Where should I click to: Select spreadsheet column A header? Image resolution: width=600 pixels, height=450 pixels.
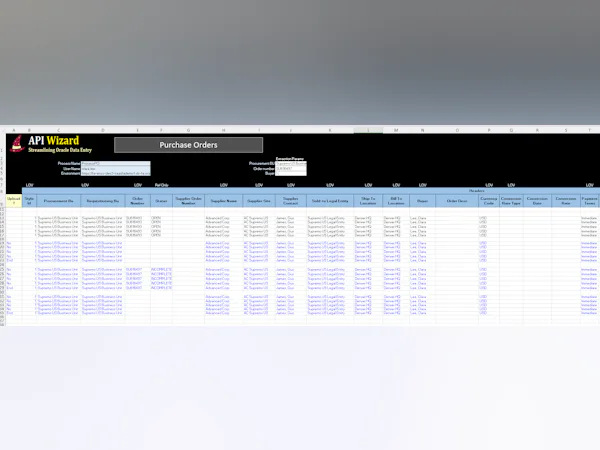coord(14,130)
